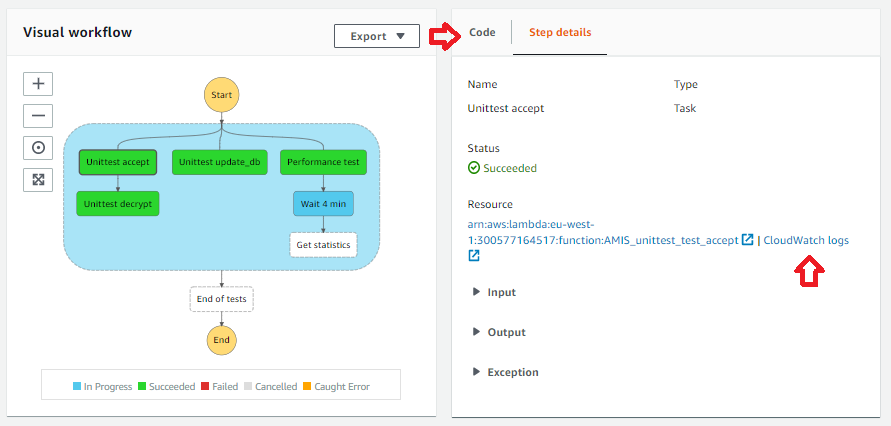Screen dimensions: 891x426
Task: Click the Get statistics step node
Action: (322, 244)
